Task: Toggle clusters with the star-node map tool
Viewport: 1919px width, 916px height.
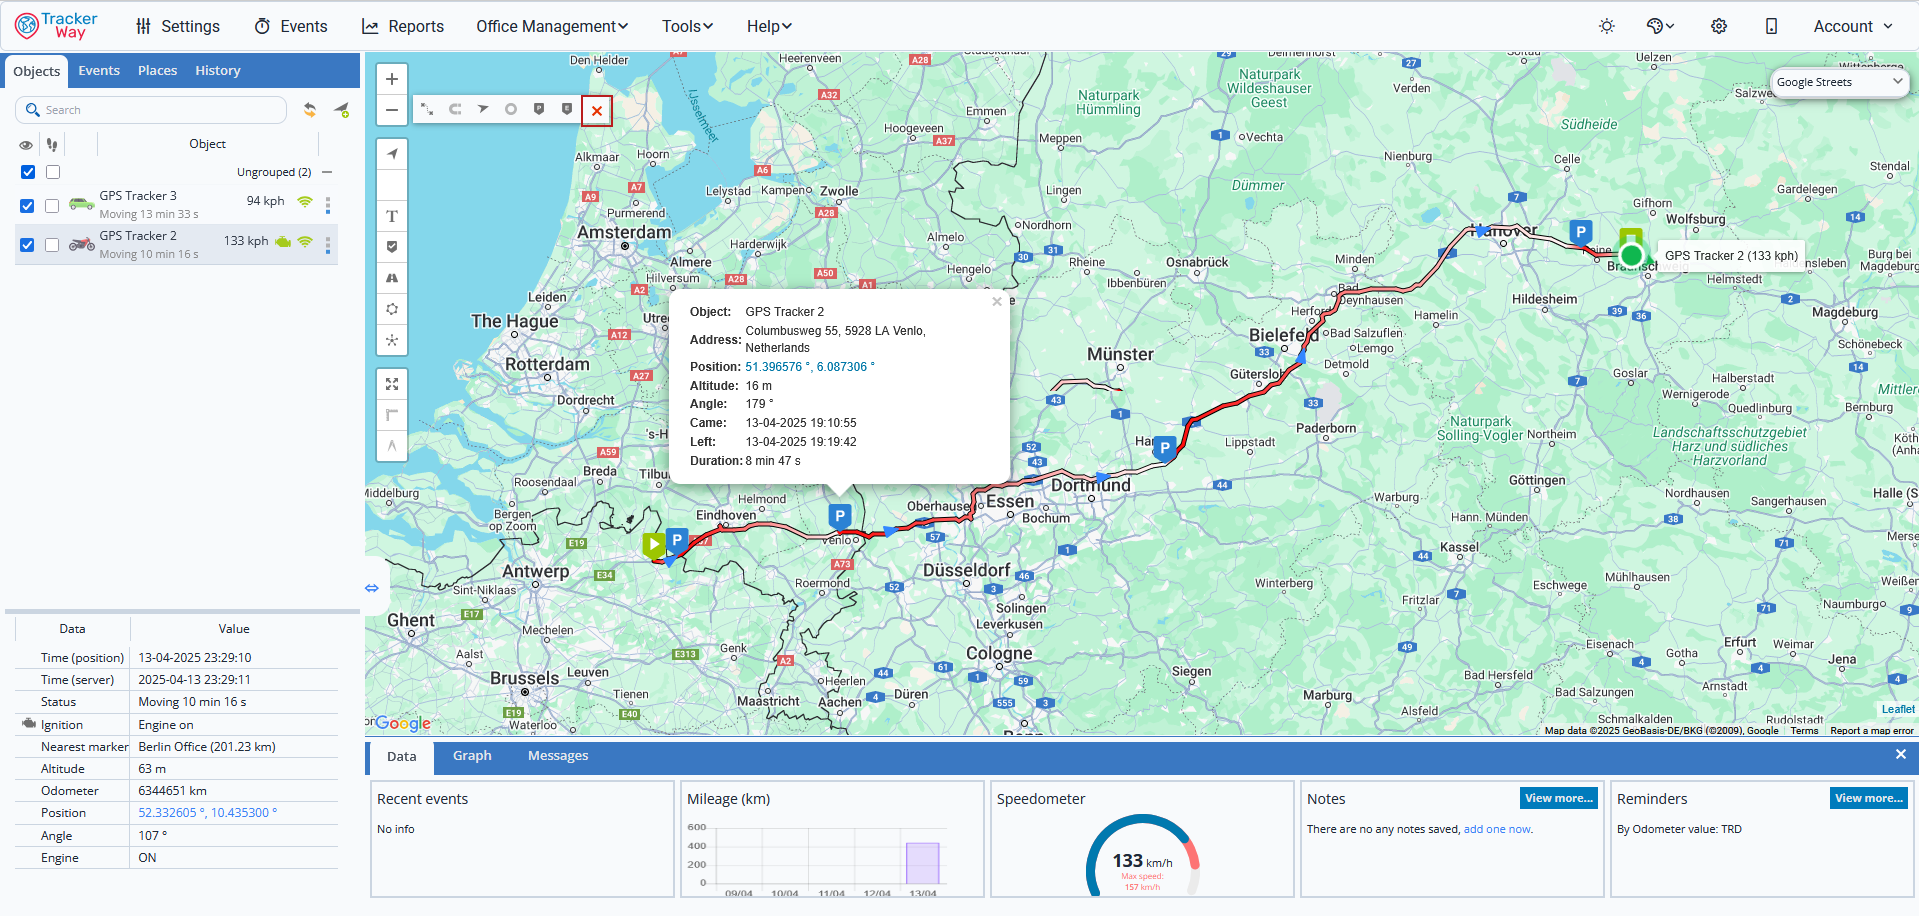Action: [x=392, y=340]
